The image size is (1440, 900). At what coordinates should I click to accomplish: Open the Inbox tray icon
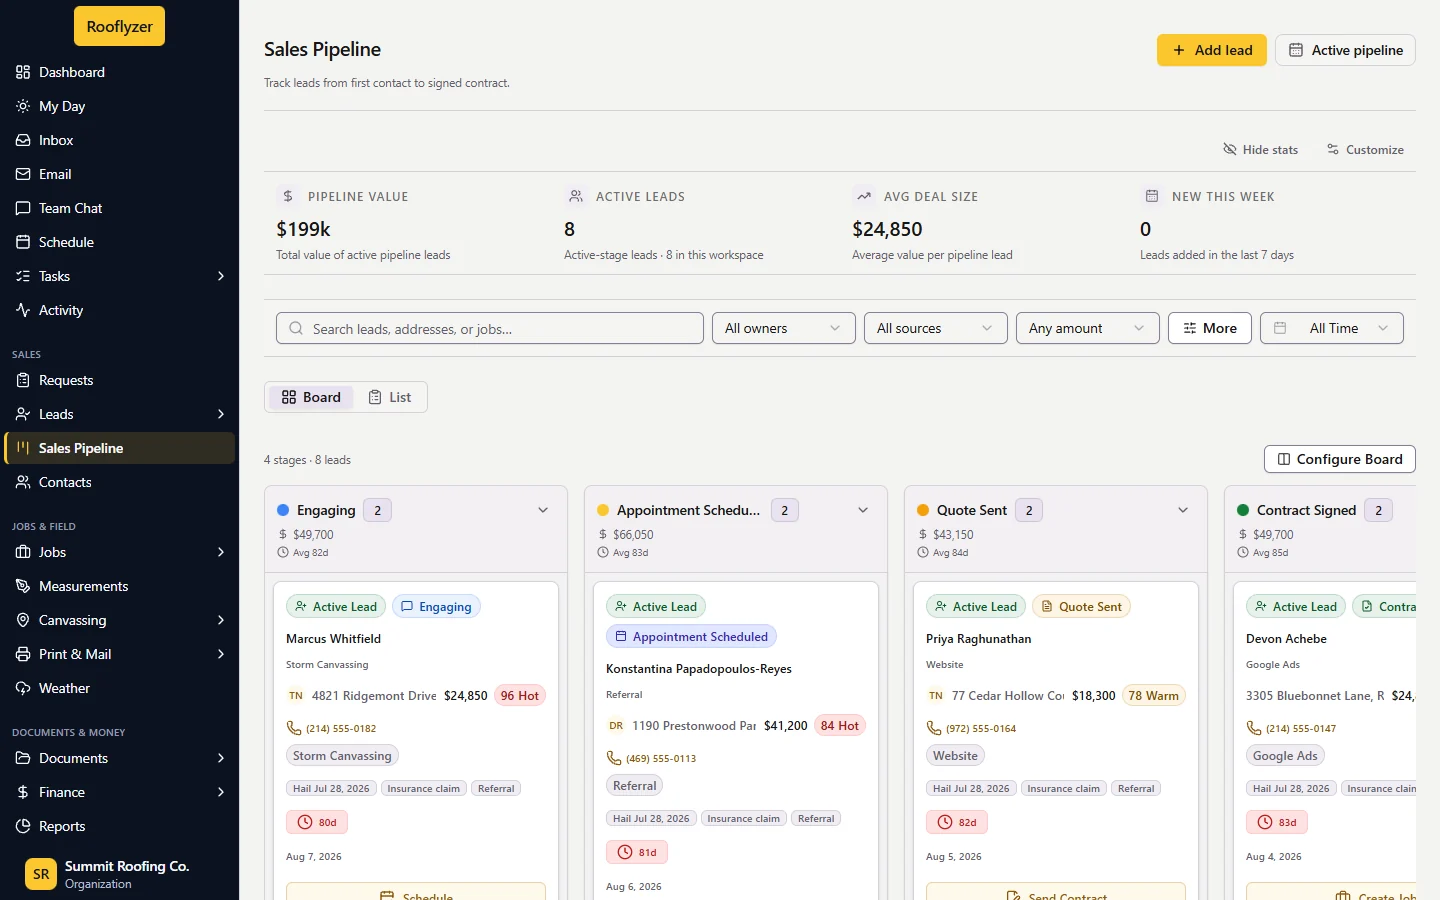click(x=23, y=140)
